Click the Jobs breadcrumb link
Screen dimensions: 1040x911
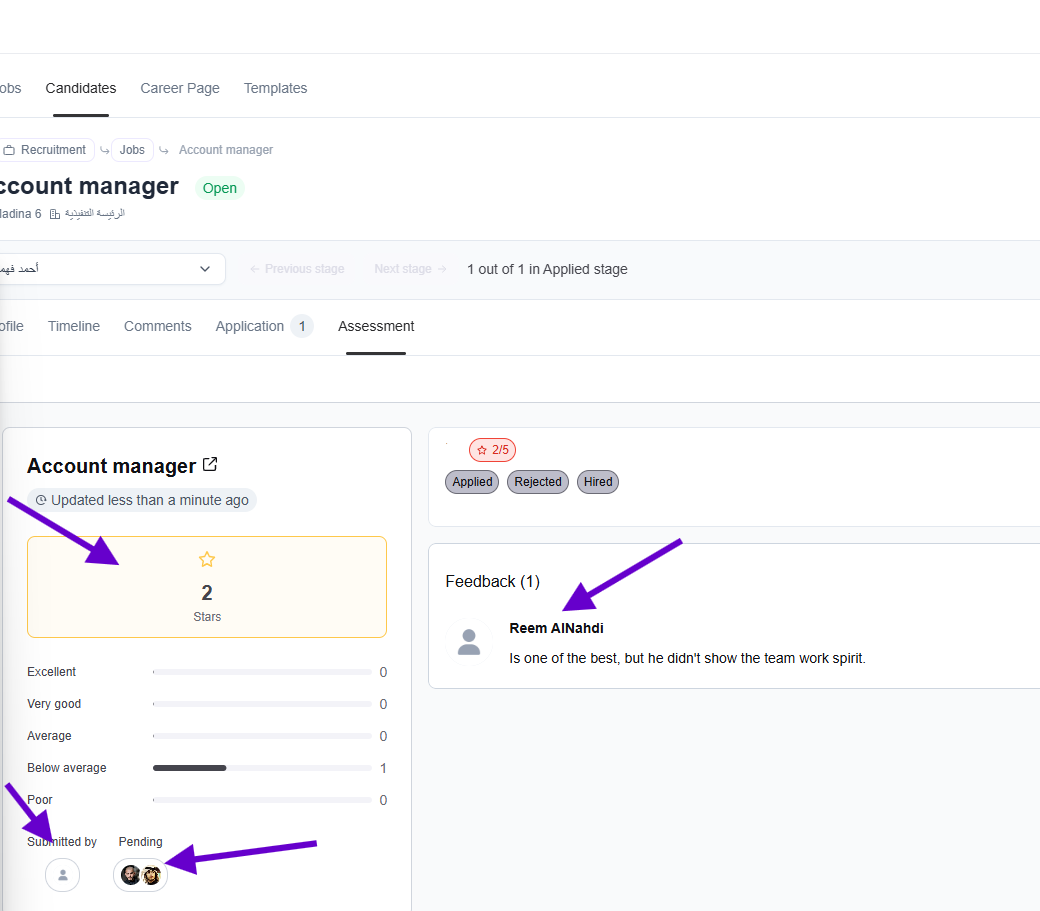[x=132, y=150]
